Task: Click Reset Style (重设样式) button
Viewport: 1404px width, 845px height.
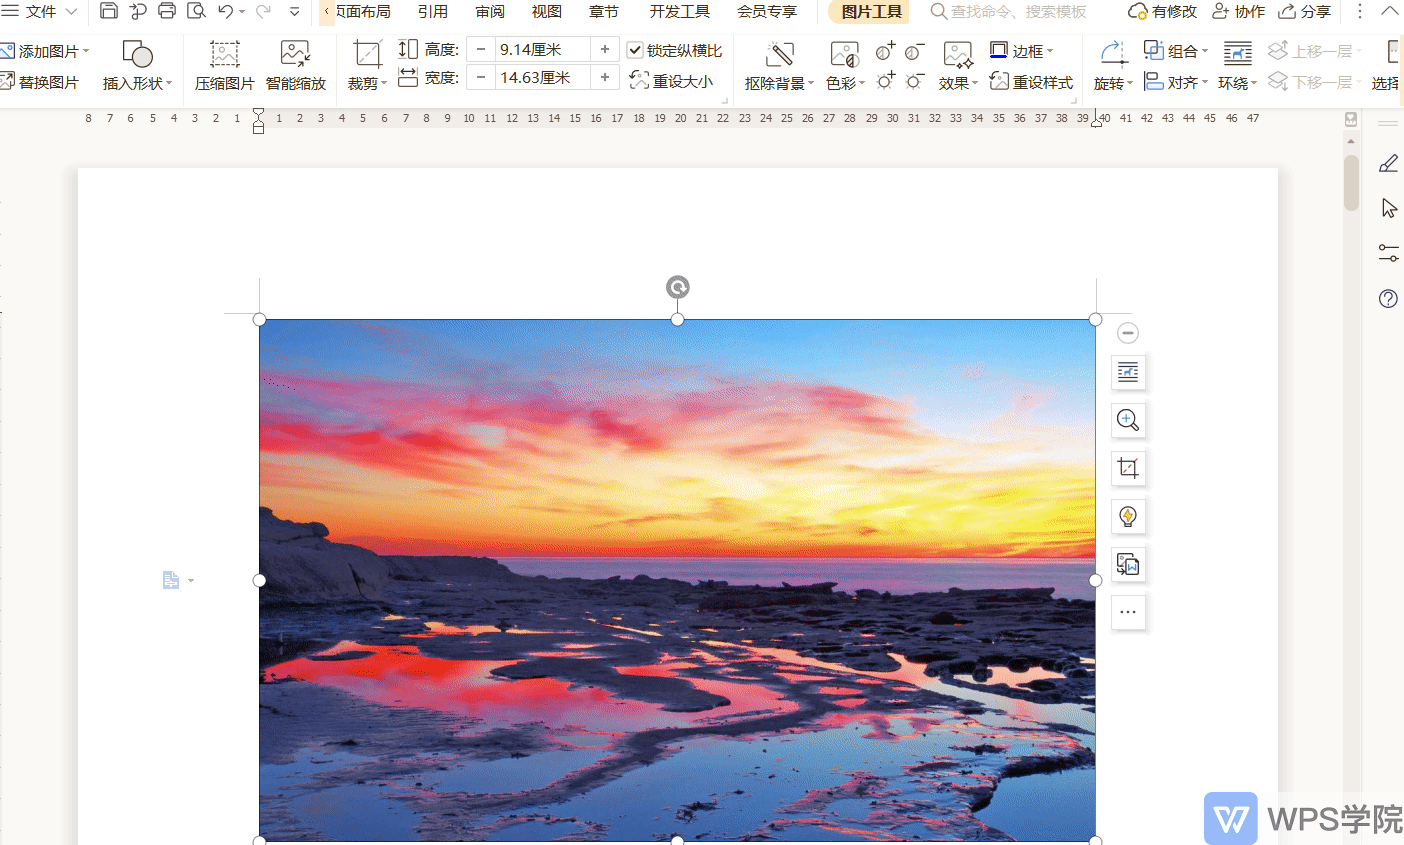Action: (x=1031, y=82)
